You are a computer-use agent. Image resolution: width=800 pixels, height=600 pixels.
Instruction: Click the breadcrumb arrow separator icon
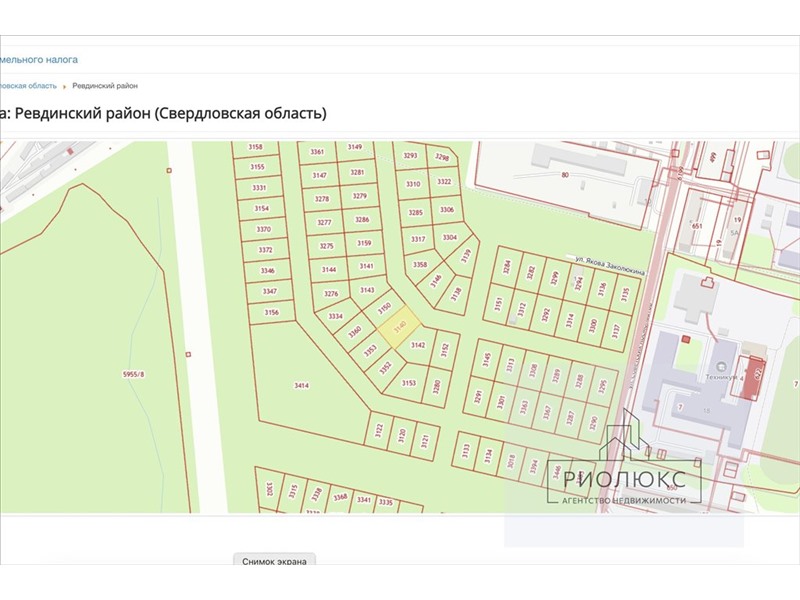coord(65,86)
